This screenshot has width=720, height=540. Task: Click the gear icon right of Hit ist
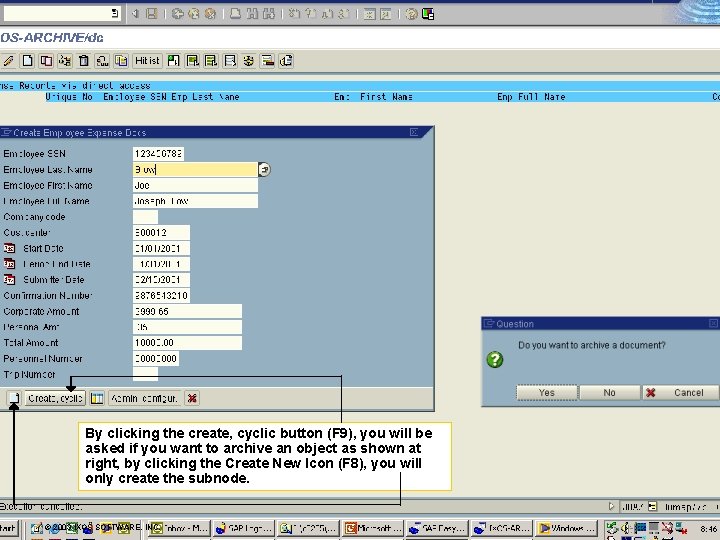248,61
